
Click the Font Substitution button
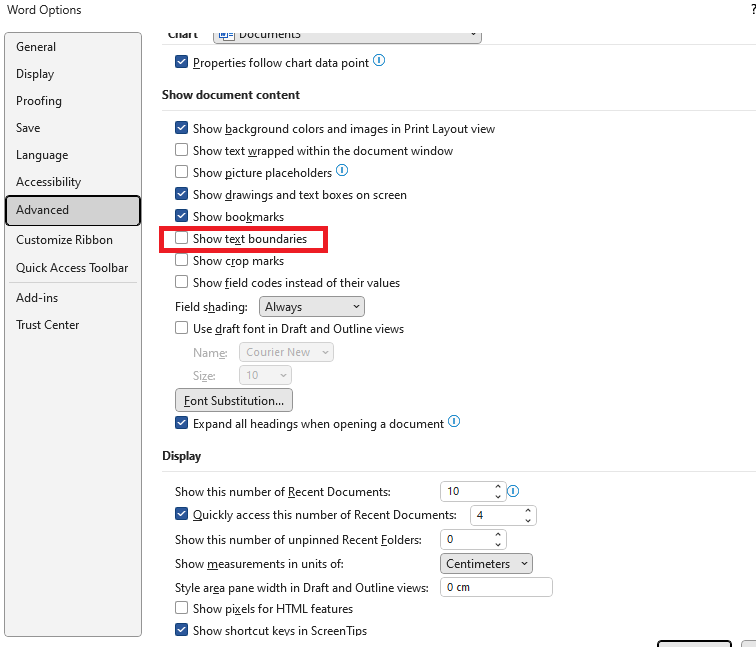click(x=234, y=400)
